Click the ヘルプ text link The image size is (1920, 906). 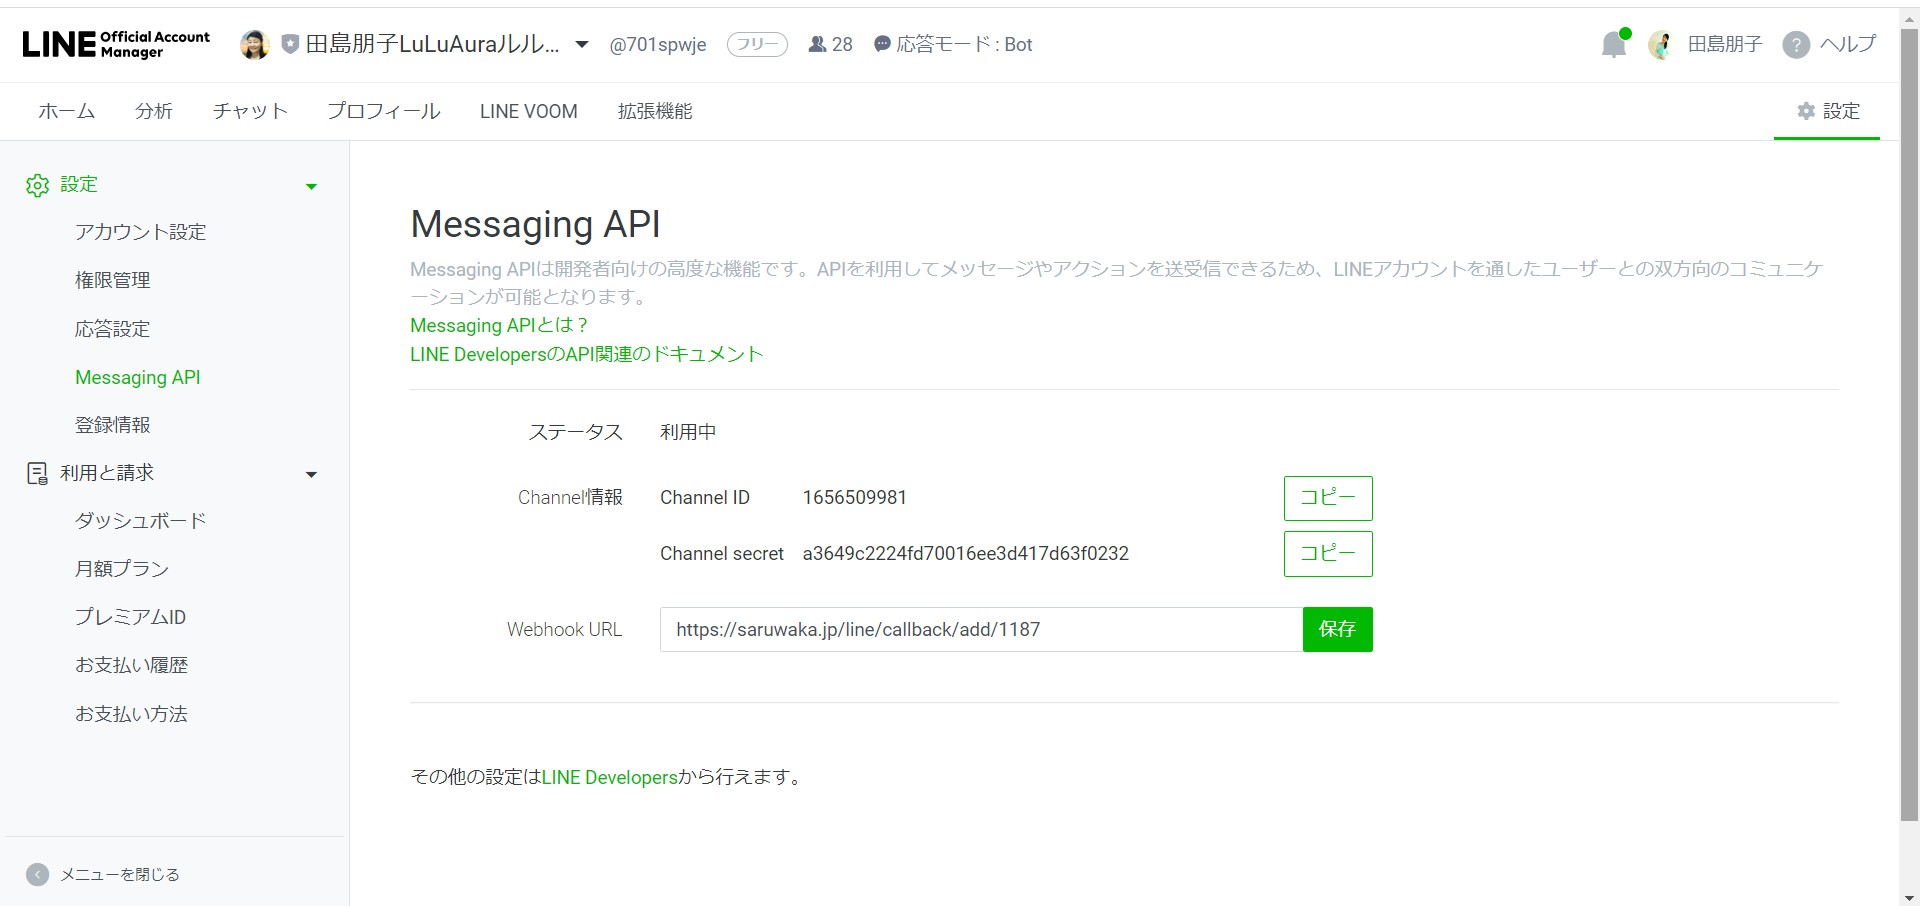coord(1848,44)
